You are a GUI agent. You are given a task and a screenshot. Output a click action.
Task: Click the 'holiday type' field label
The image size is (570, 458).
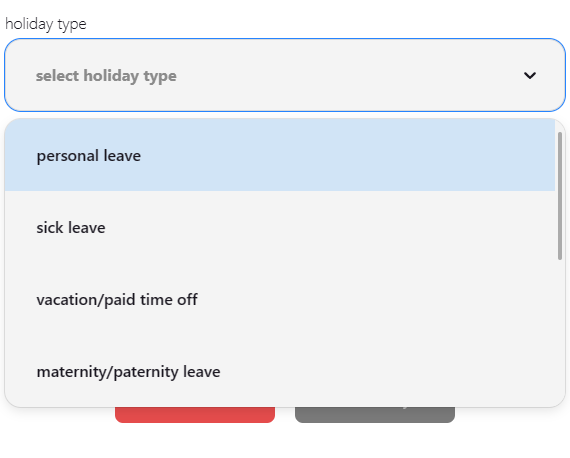pos(46,24)
